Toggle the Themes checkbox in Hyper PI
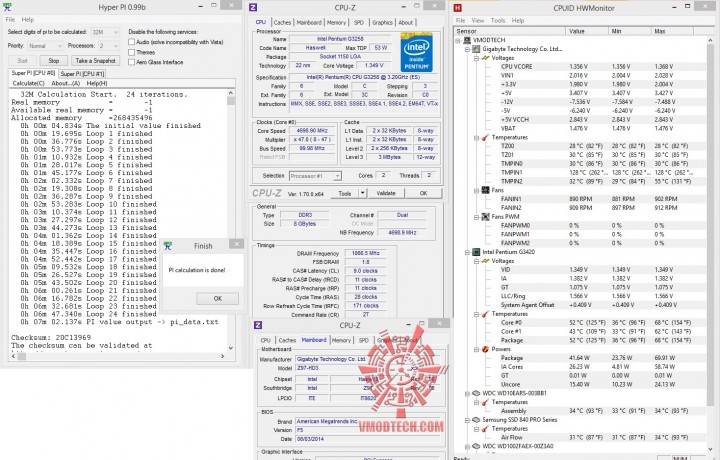 131,52
